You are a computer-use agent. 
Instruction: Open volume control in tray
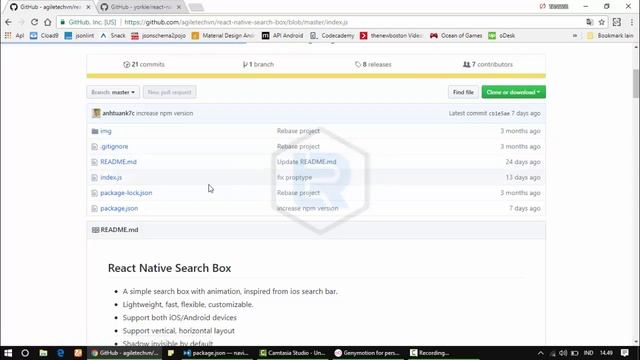(x=563, y=353)
